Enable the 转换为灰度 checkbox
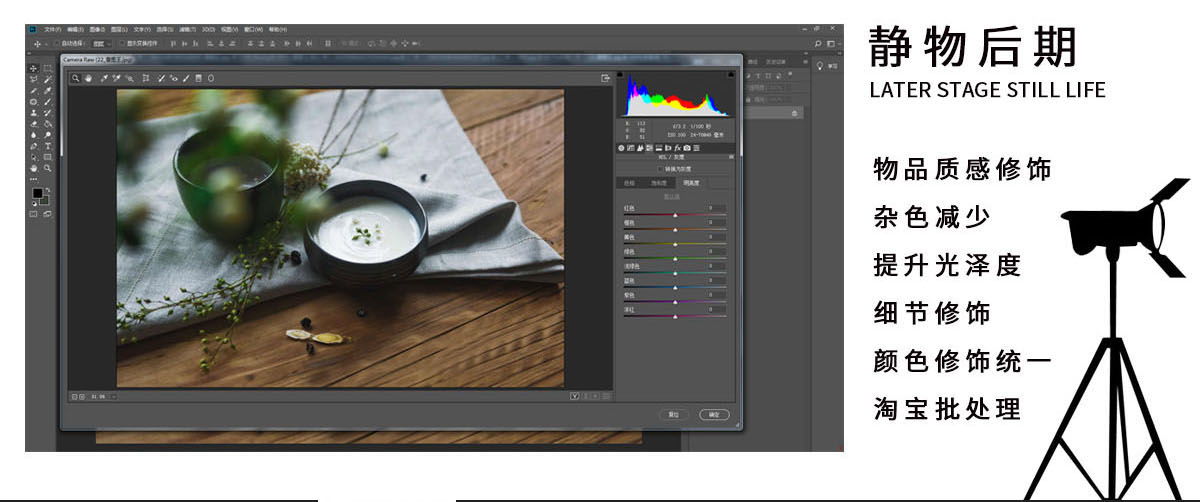 point(658,169)
